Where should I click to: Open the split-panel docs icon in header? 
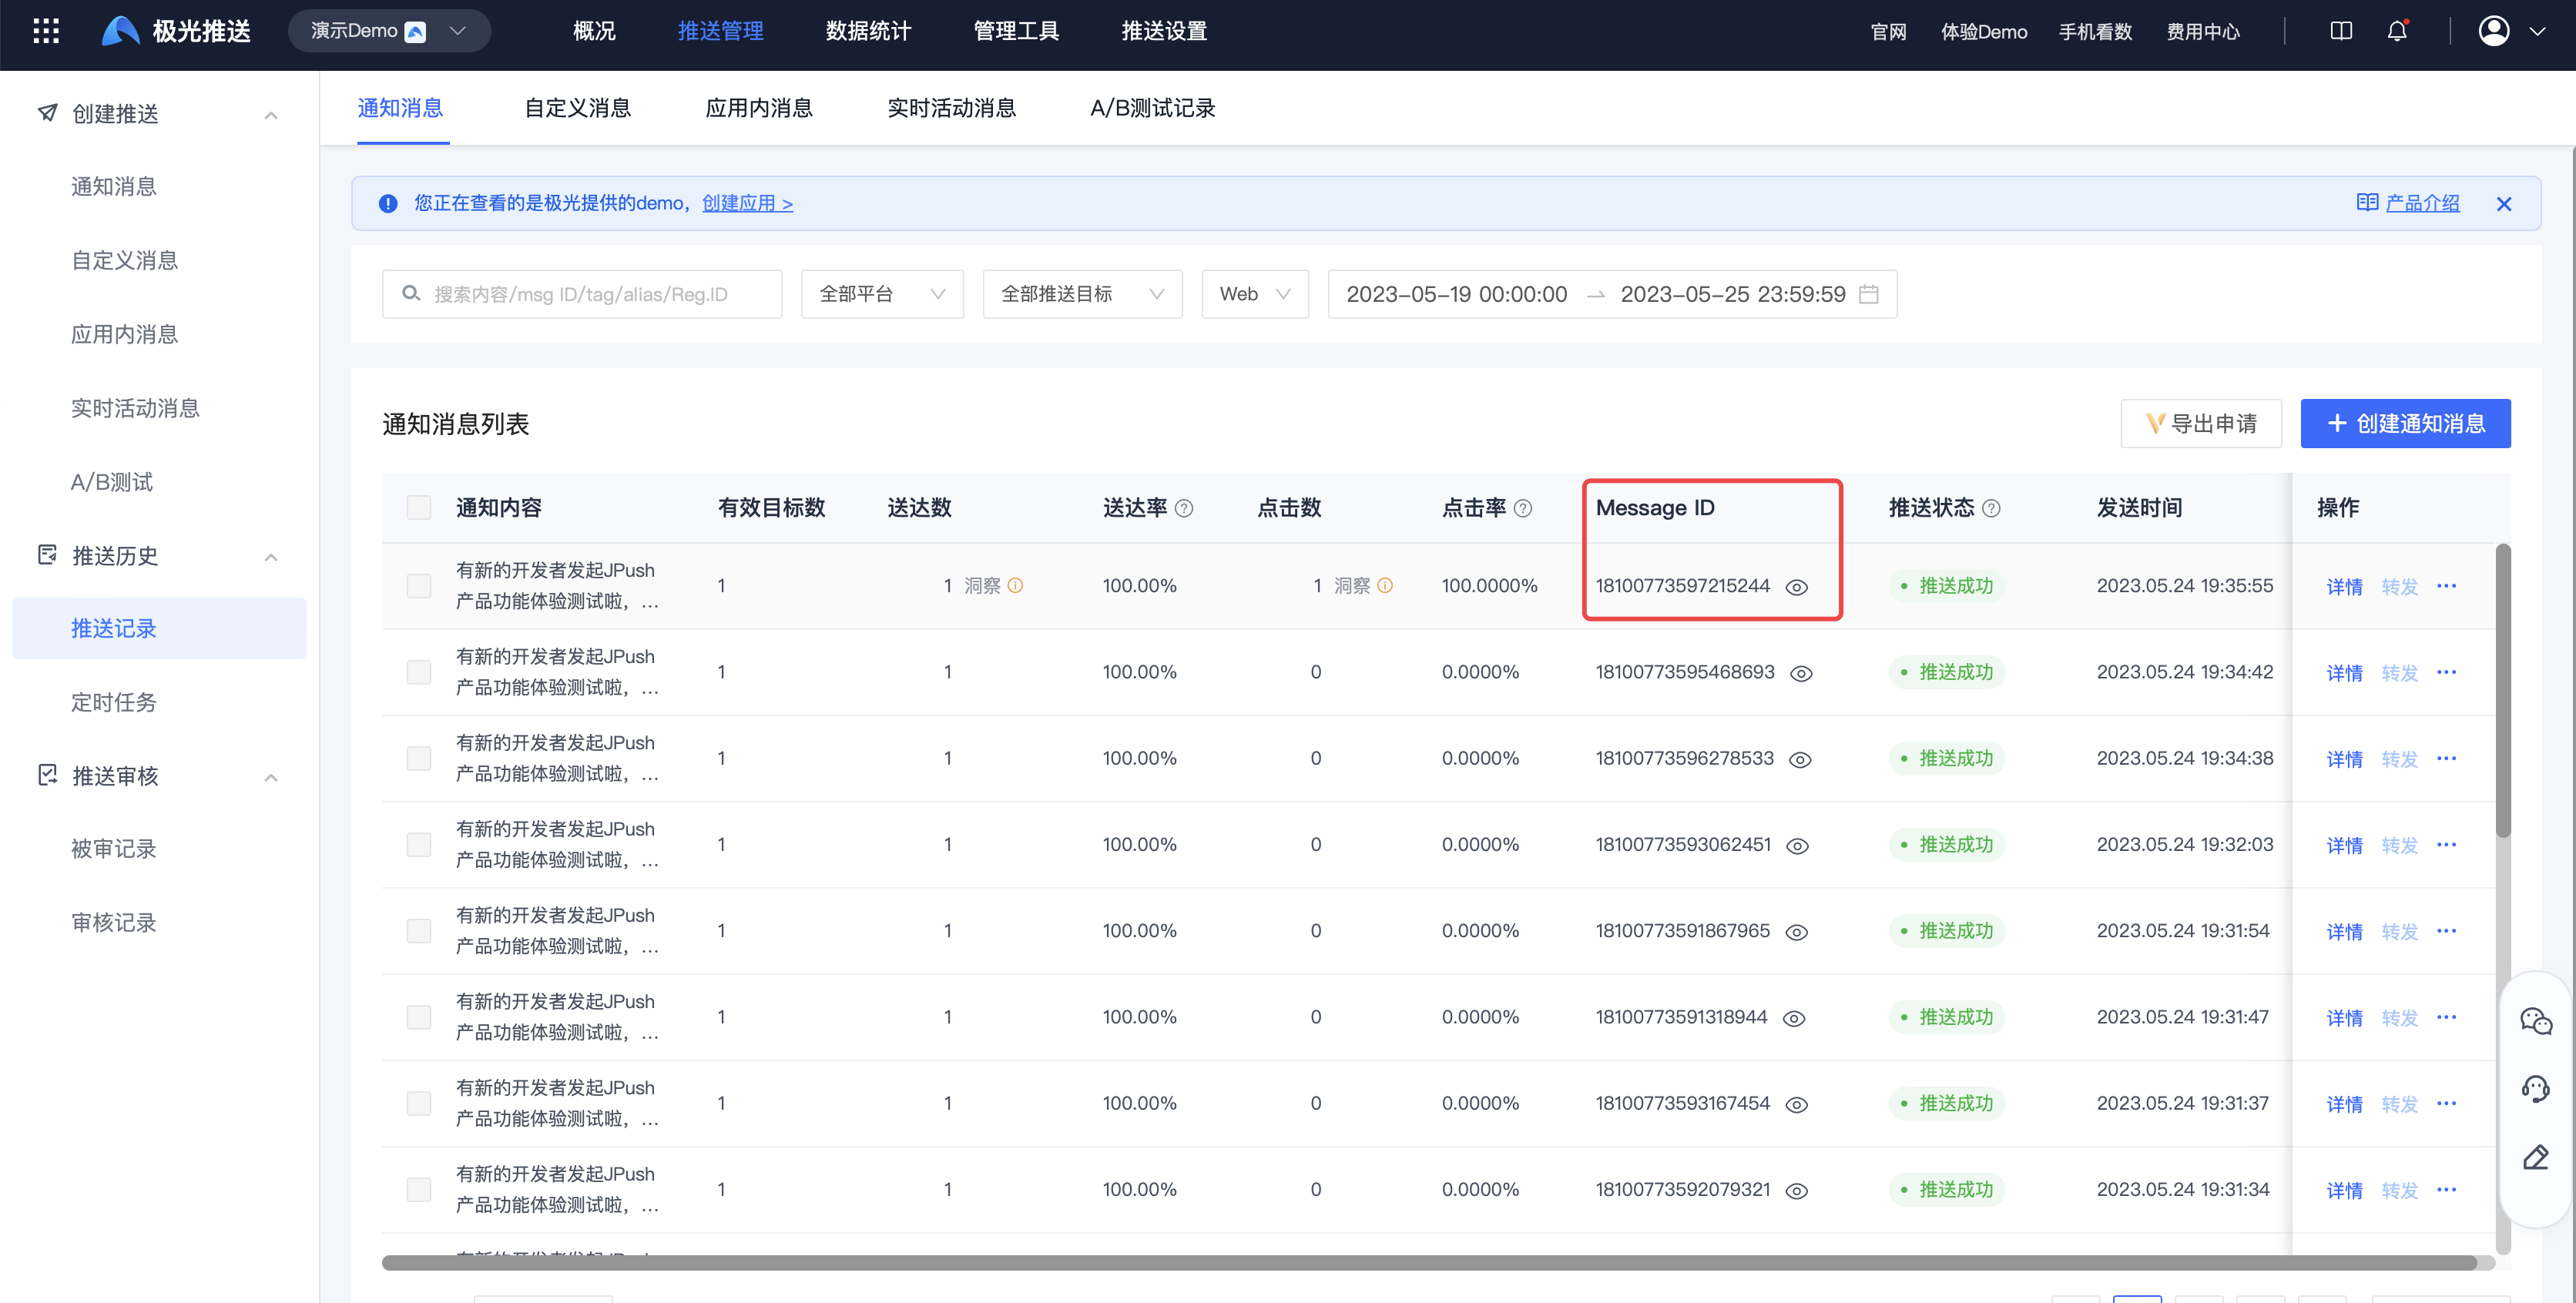pos(2341,31)
